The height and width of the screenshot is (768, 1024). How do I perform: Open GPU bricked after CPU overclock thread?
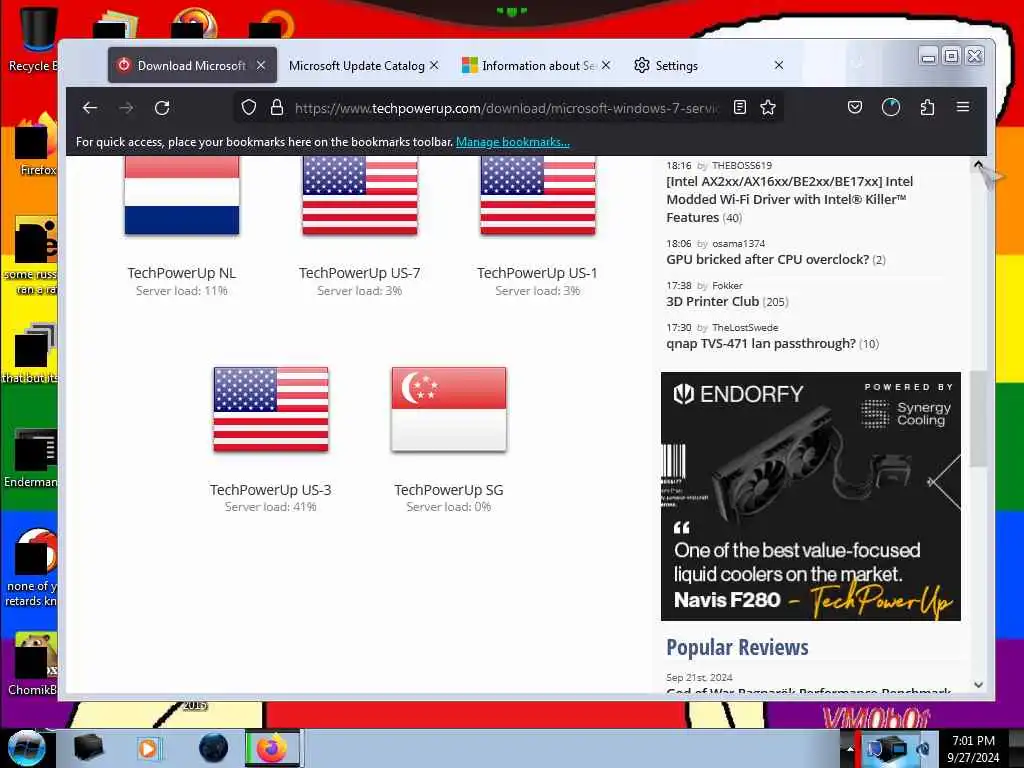click(767, 259)
